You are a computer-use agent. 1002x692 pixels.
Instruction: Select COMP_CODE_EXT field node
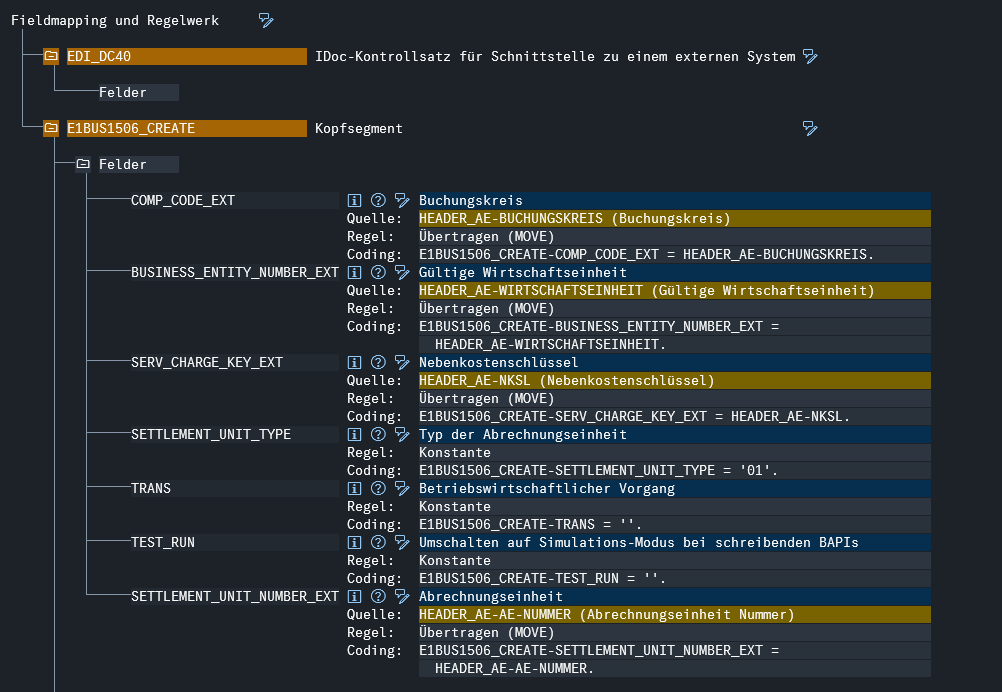pyautogui.click(x=235, y=201)
